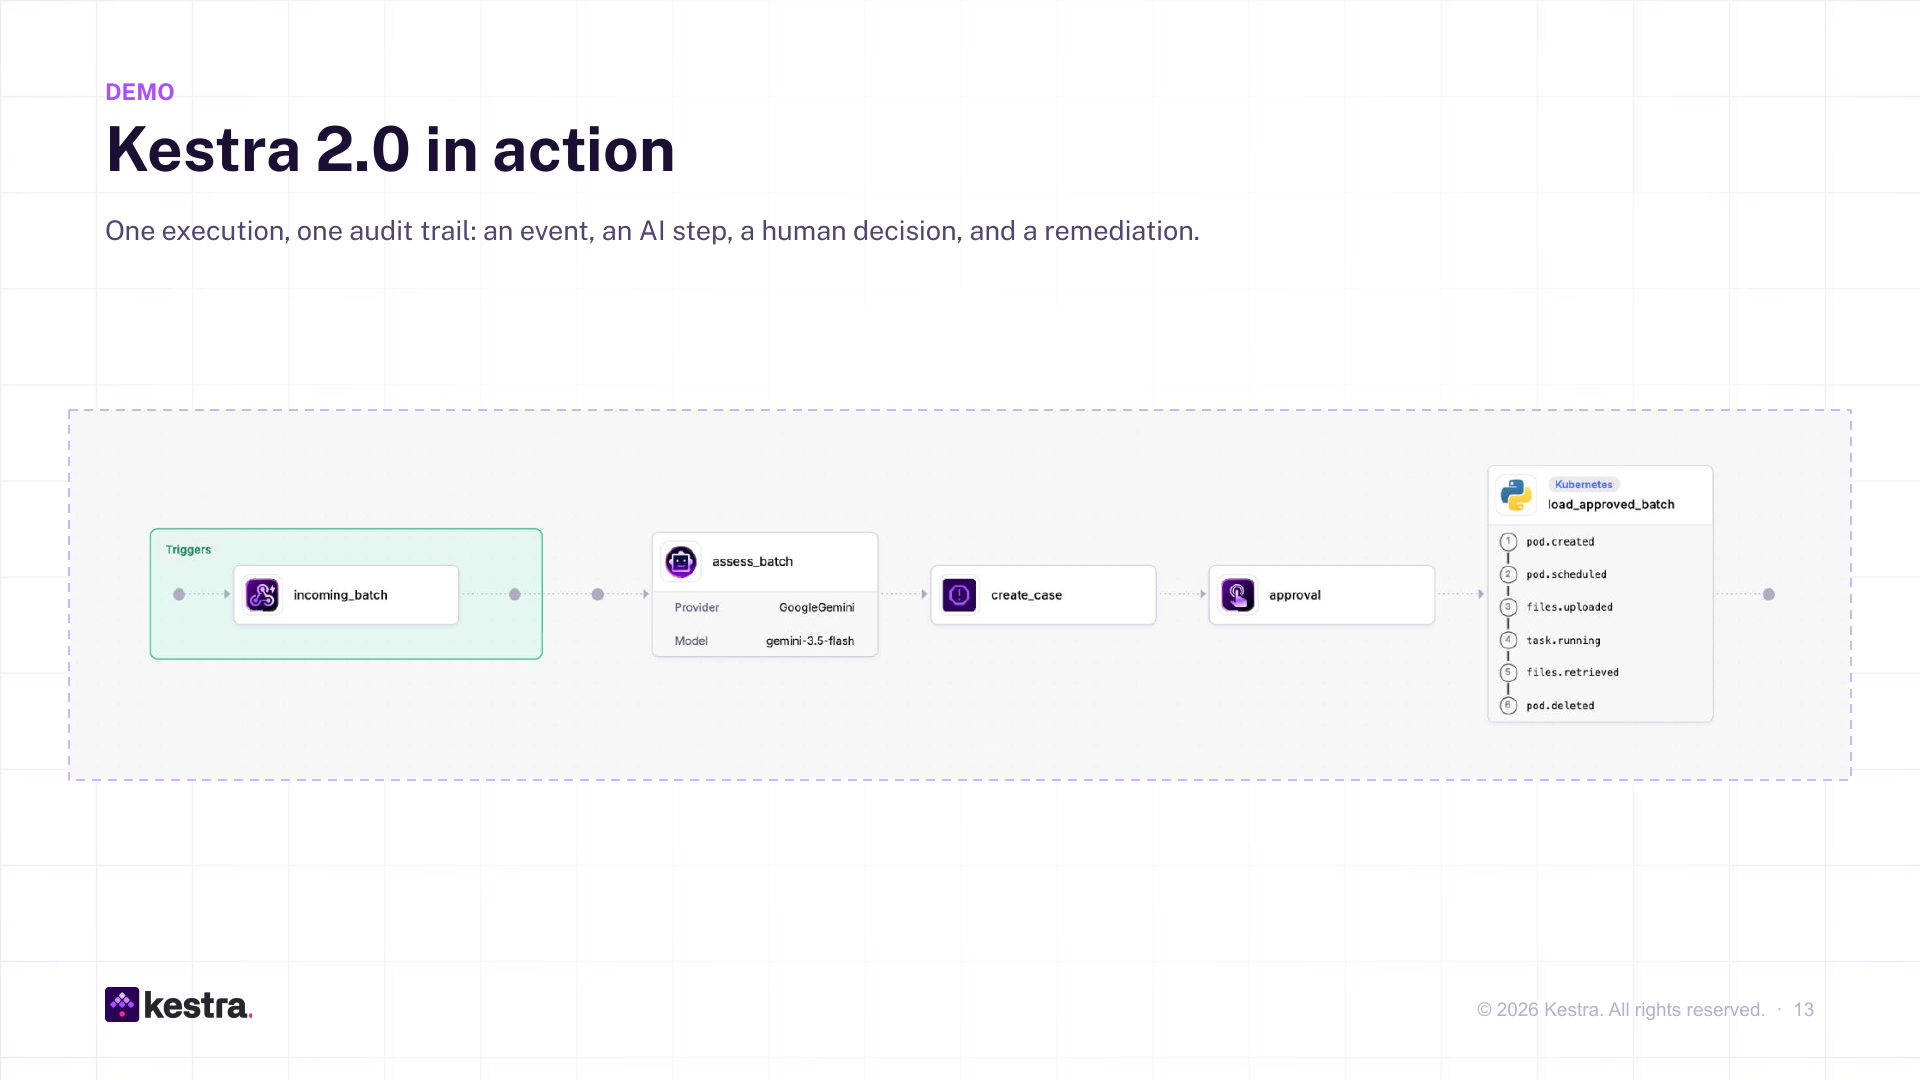The height and width of the screenshot is (1080, 1920).
Task: Click the Provider label in assess_batch
Action: click(x=697, y=608)
